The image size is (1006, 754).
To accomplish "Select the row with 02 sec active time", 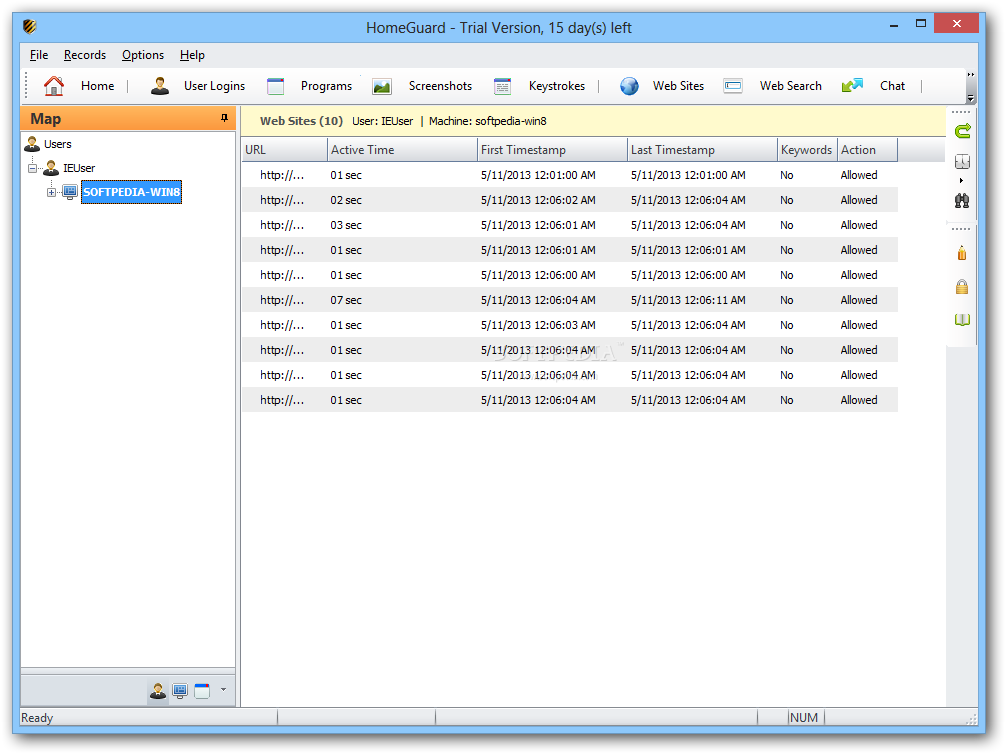I will click(x=570, y=200).
